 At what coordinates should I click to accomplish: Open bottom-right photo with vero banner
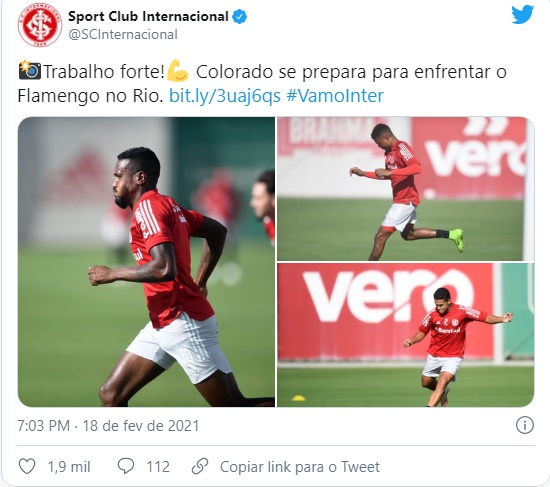pyautogui.click(x=405, y=335)
